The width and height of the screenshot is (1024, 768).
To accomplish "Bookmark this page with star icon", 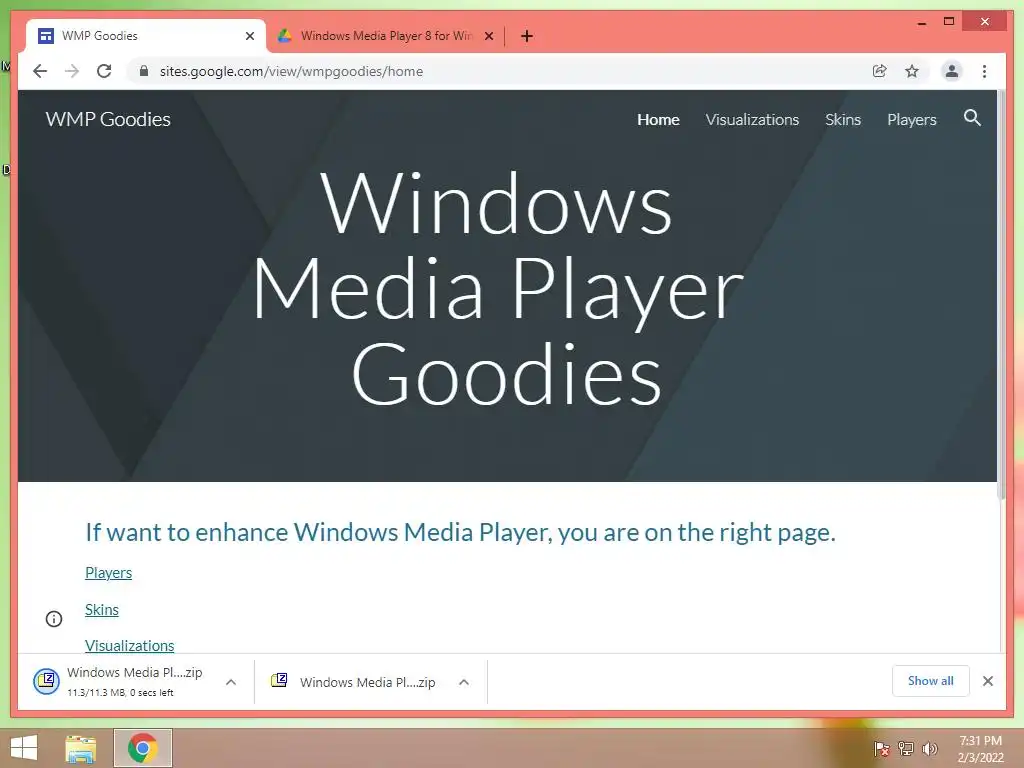I will [x=912, y=71].
